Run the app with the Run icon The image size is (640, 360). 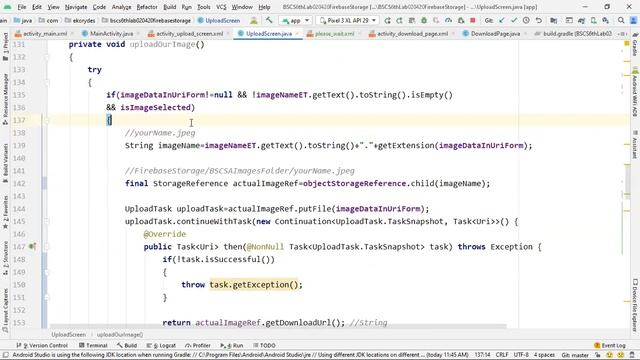[x=387, y=20]
